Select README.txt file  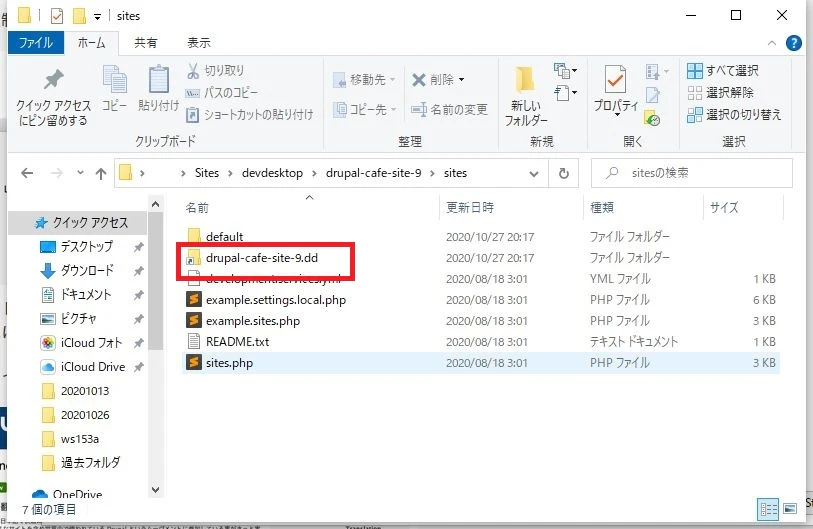tap(237, 342)
